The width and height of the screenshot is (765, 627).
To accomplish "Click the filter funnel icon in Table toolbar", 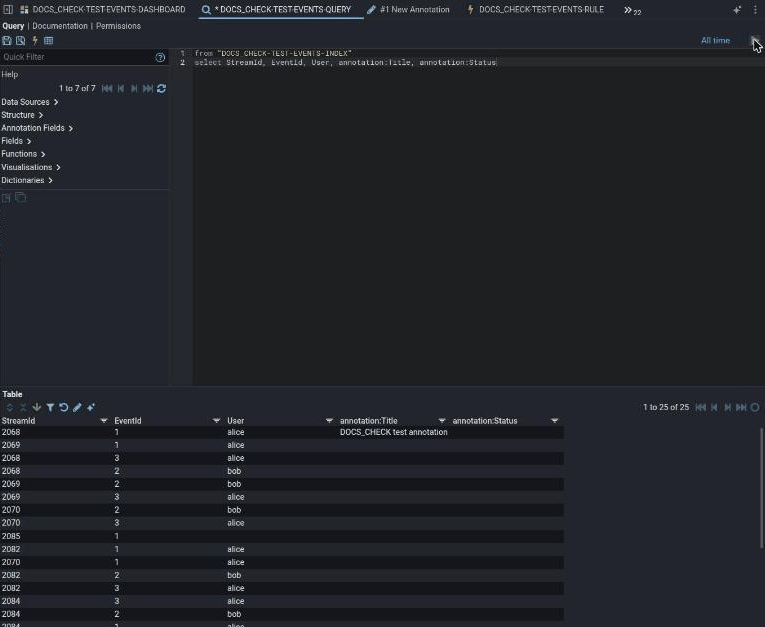I will 50,407.
